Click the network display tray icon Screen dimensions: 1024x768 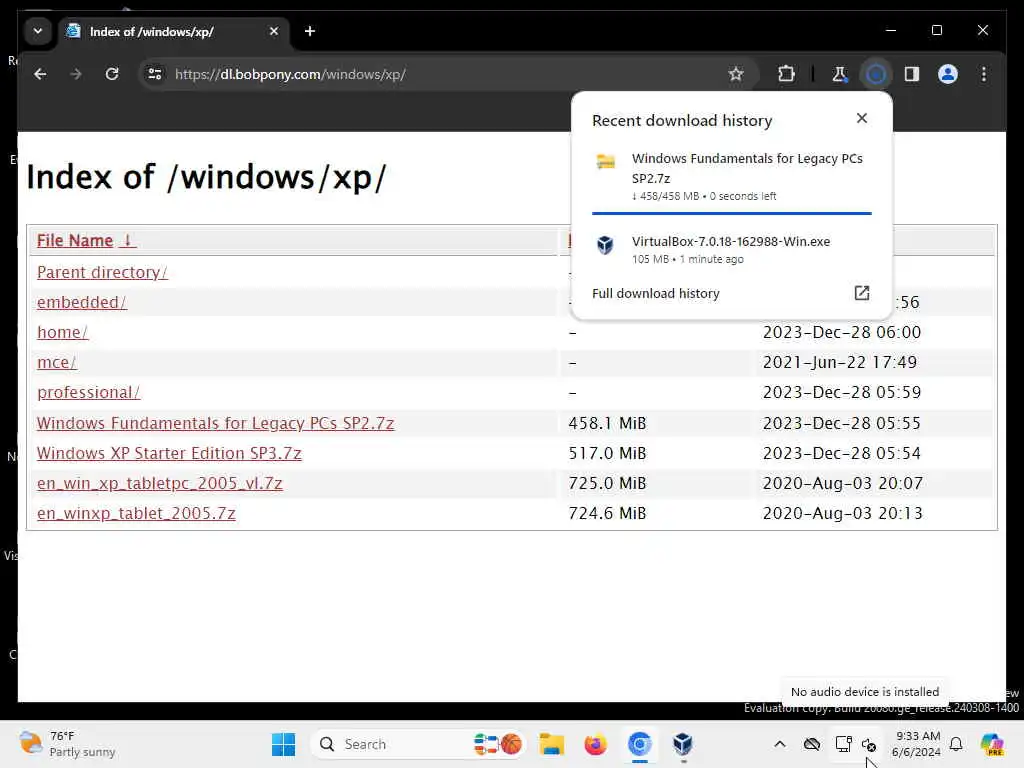[x=843, y=744]
